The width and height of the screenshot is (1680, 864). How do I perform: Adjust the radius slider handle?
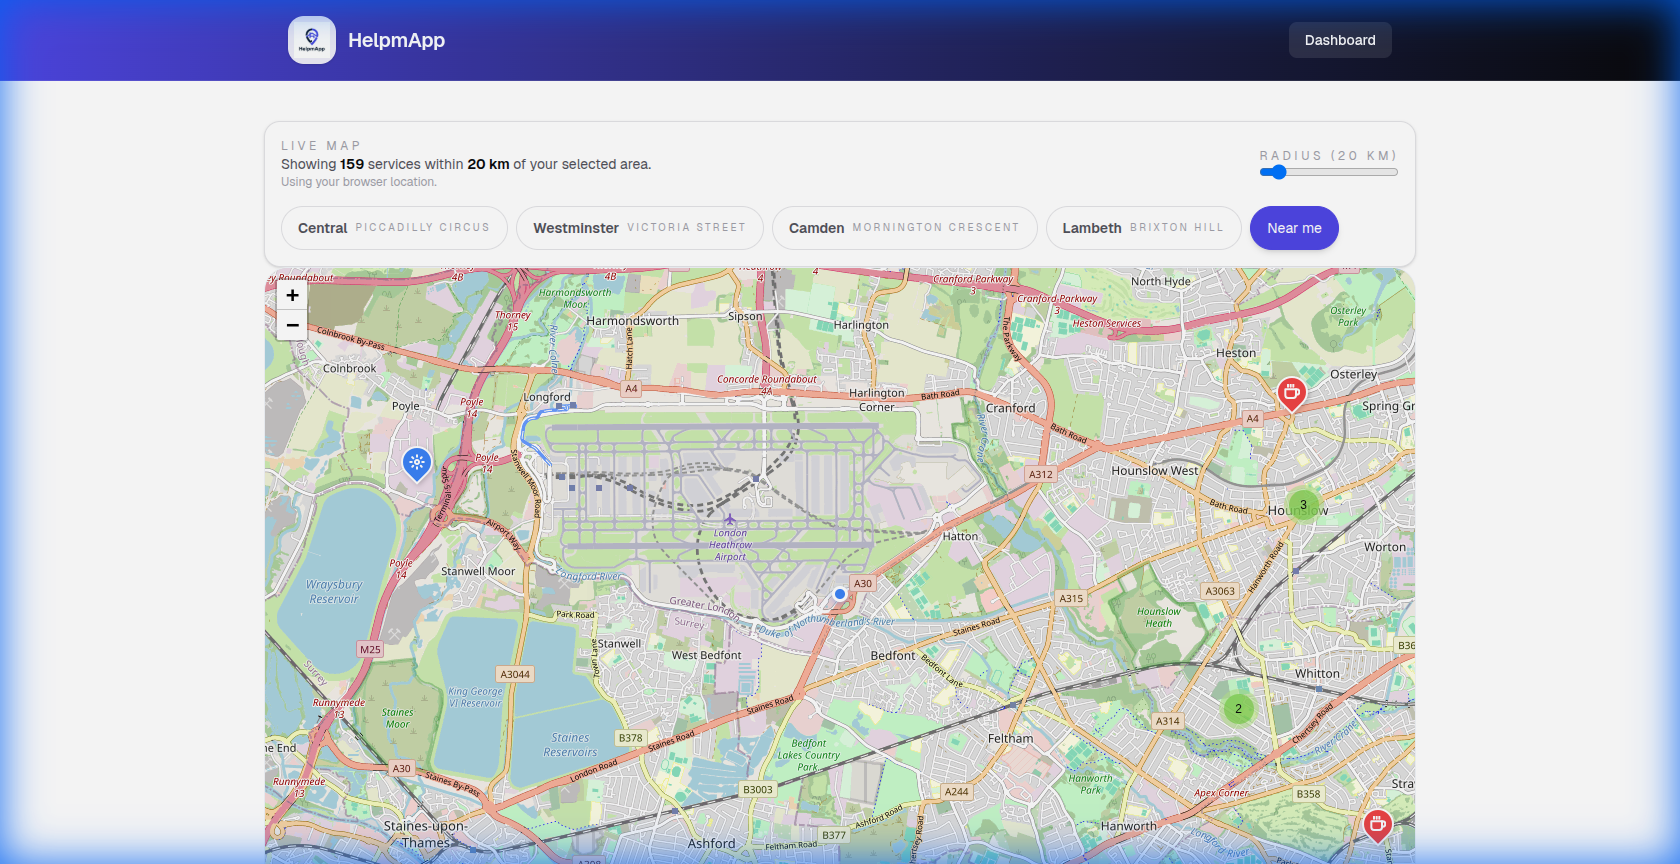(x=1278, y=172)
